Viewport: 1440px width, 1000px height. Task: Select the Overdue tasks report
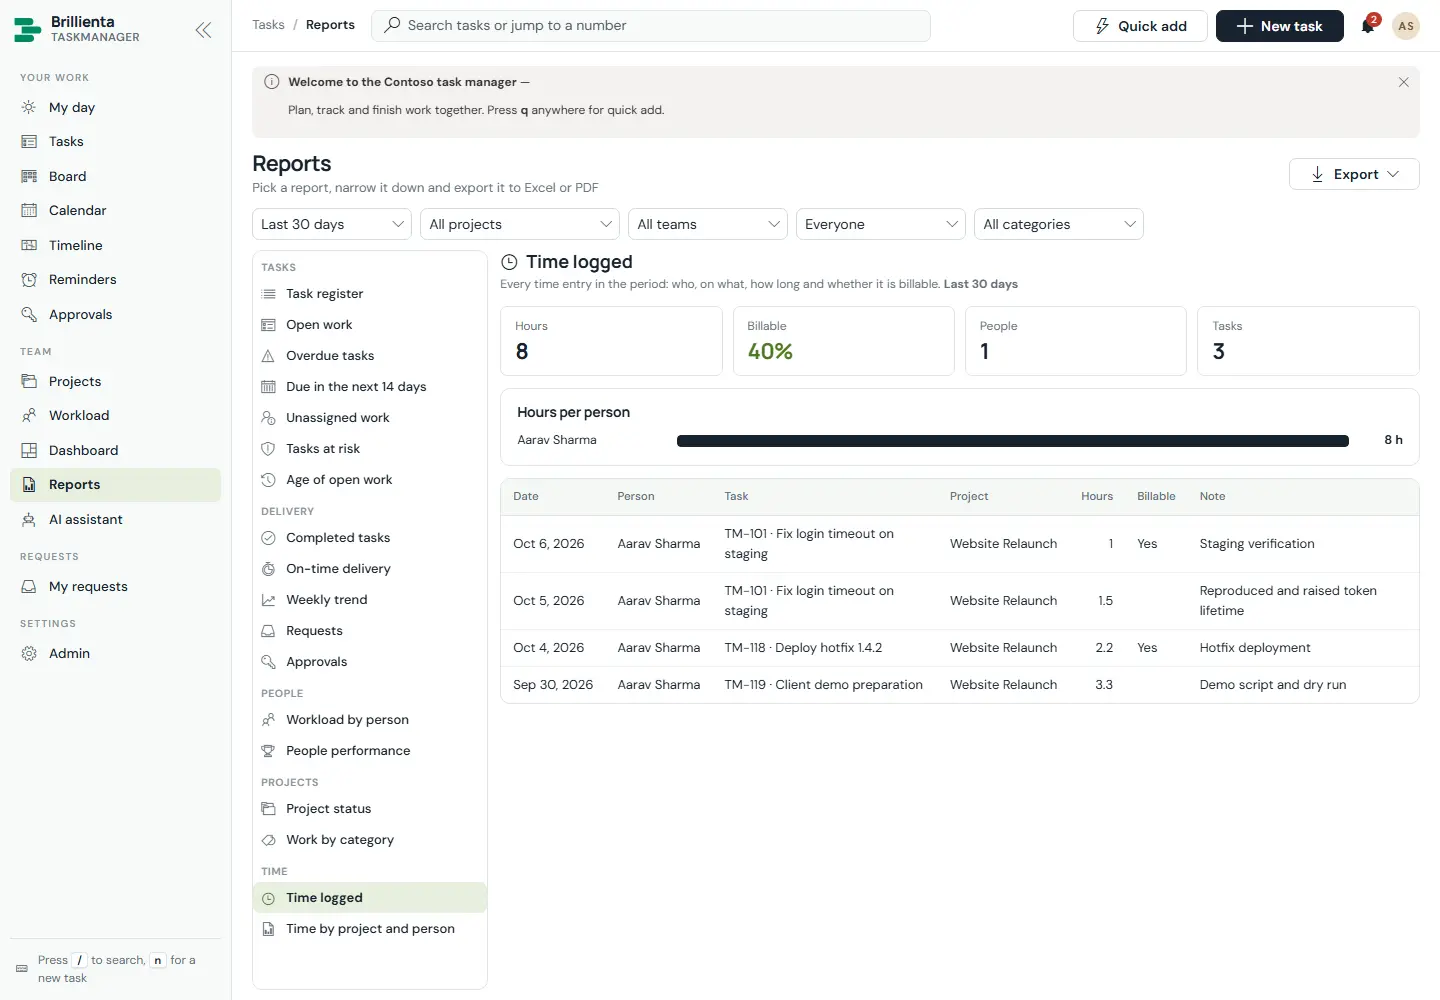pyautogui.click(x=370, y=355)
